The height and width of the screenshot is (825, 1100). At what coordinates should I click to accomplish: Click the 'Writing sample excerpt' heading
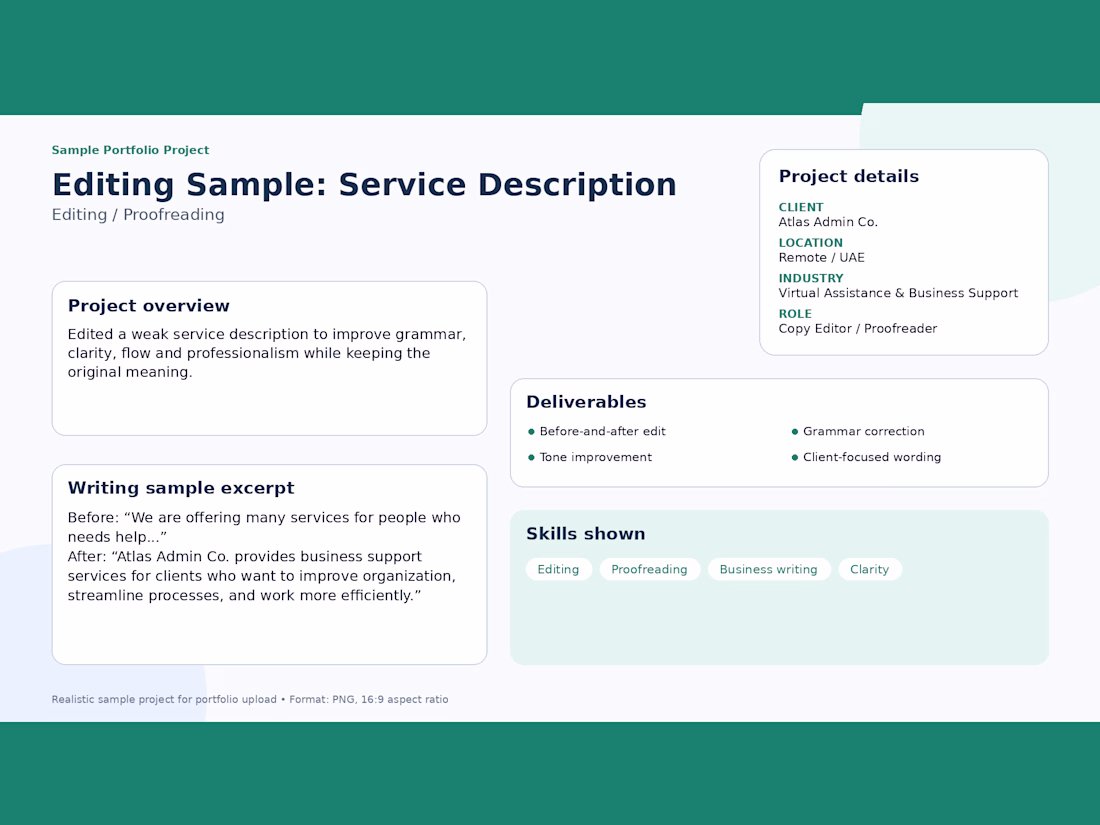click(181, 488)
